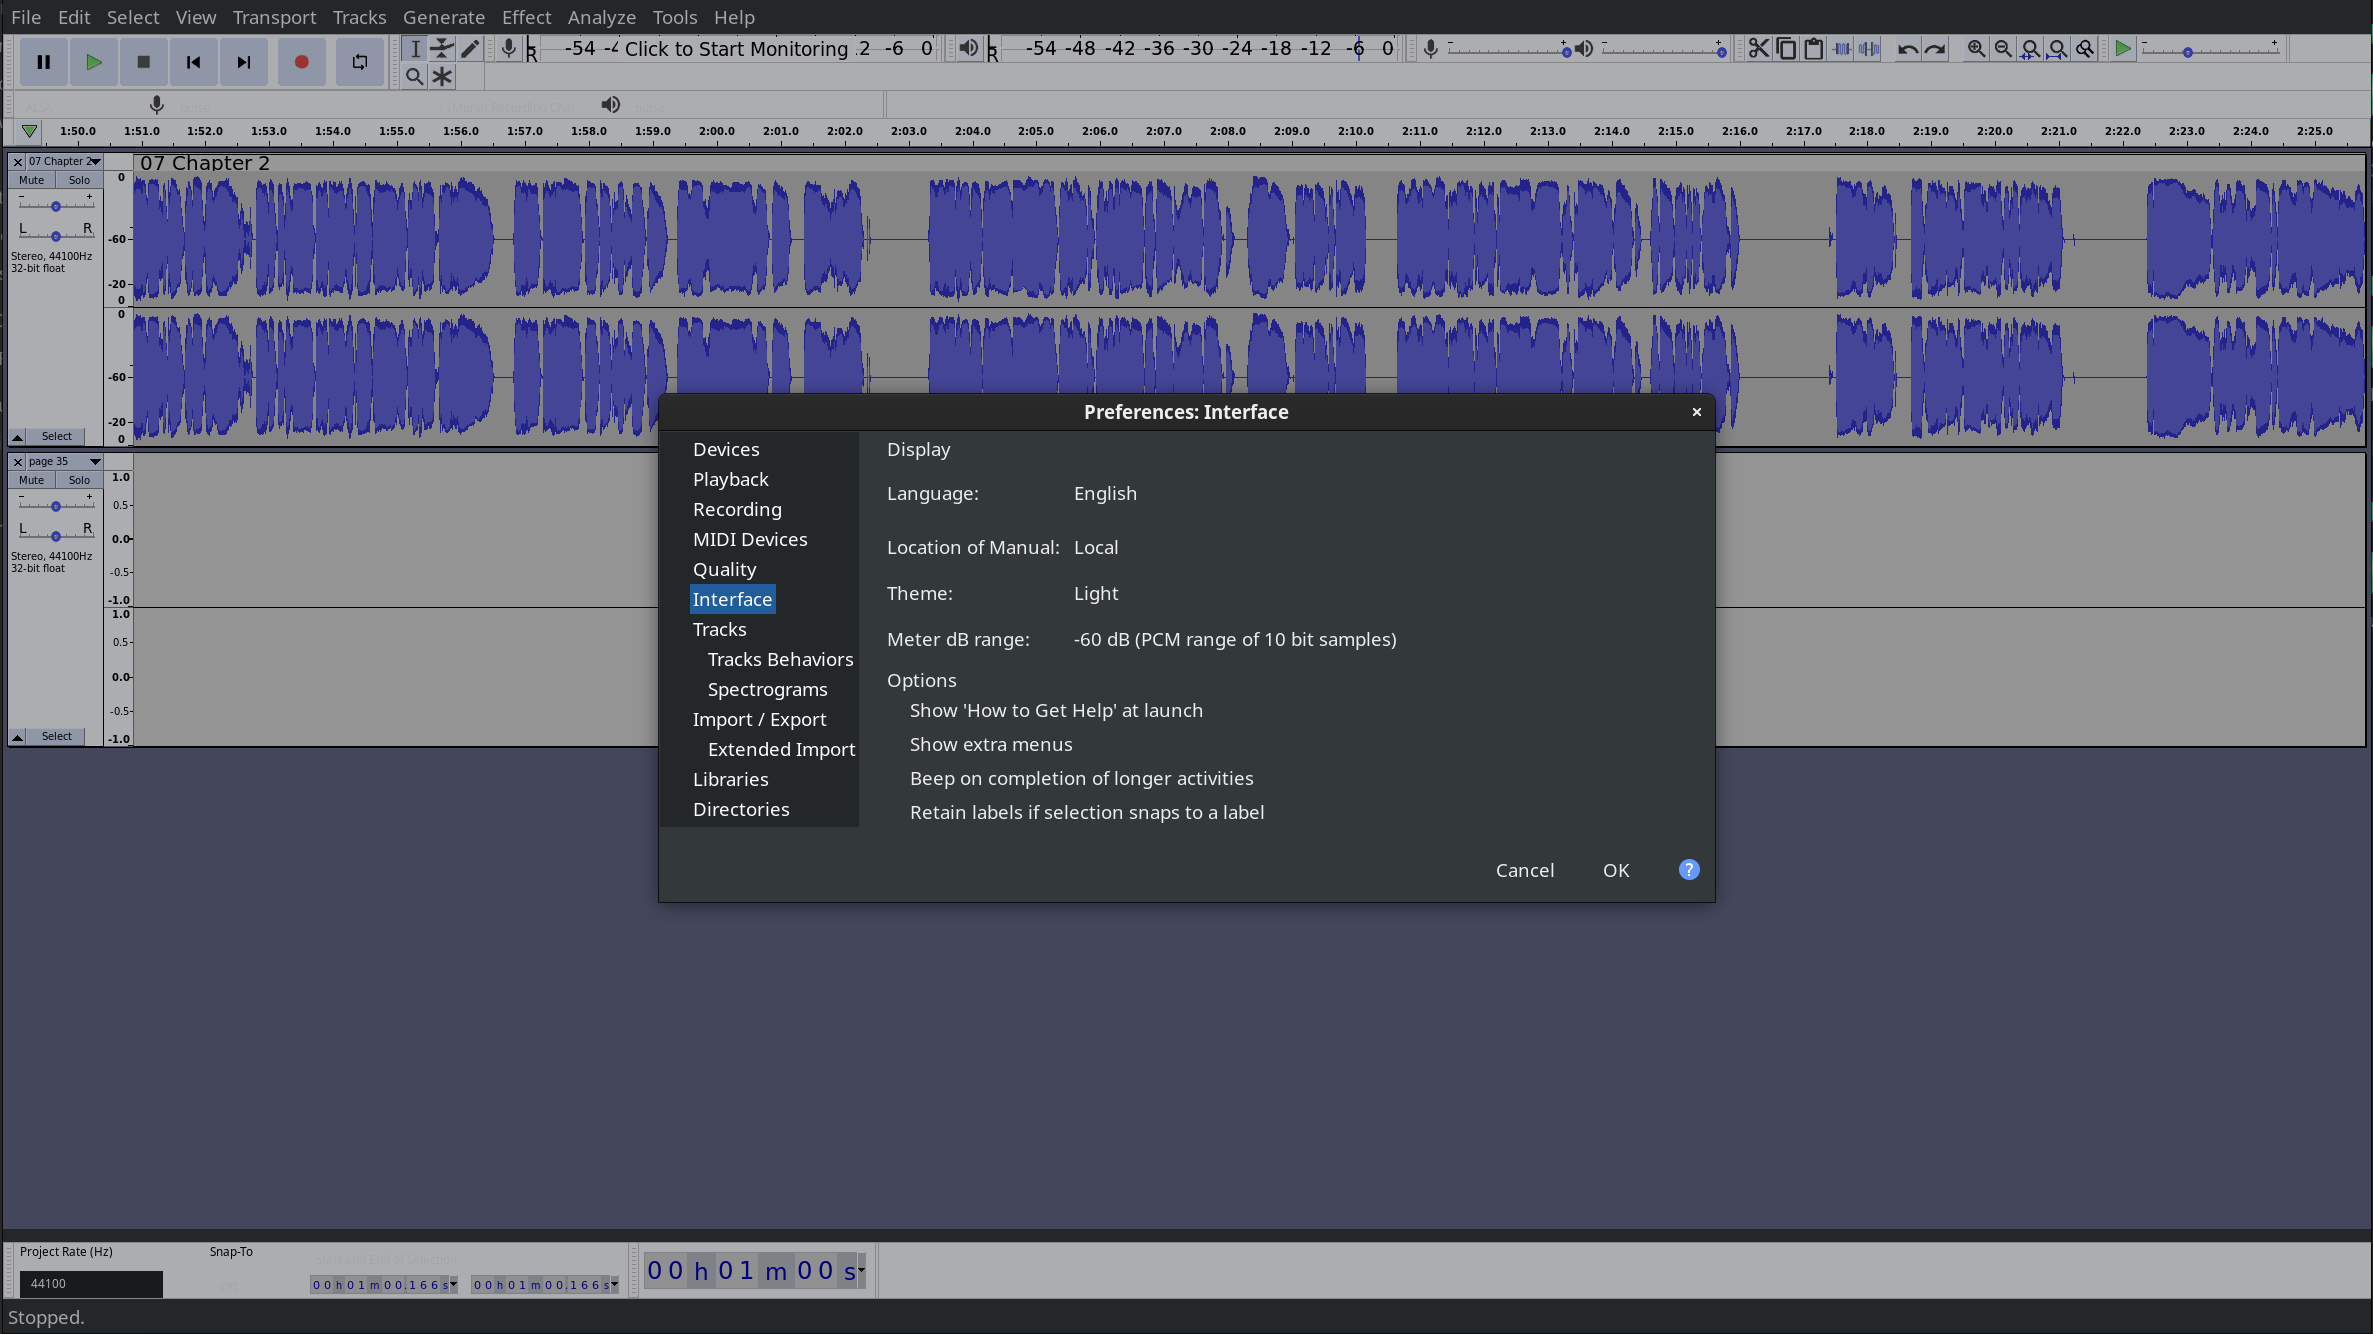Click the Silence audio selection icon
2373x1334 pixels.
1868,48
